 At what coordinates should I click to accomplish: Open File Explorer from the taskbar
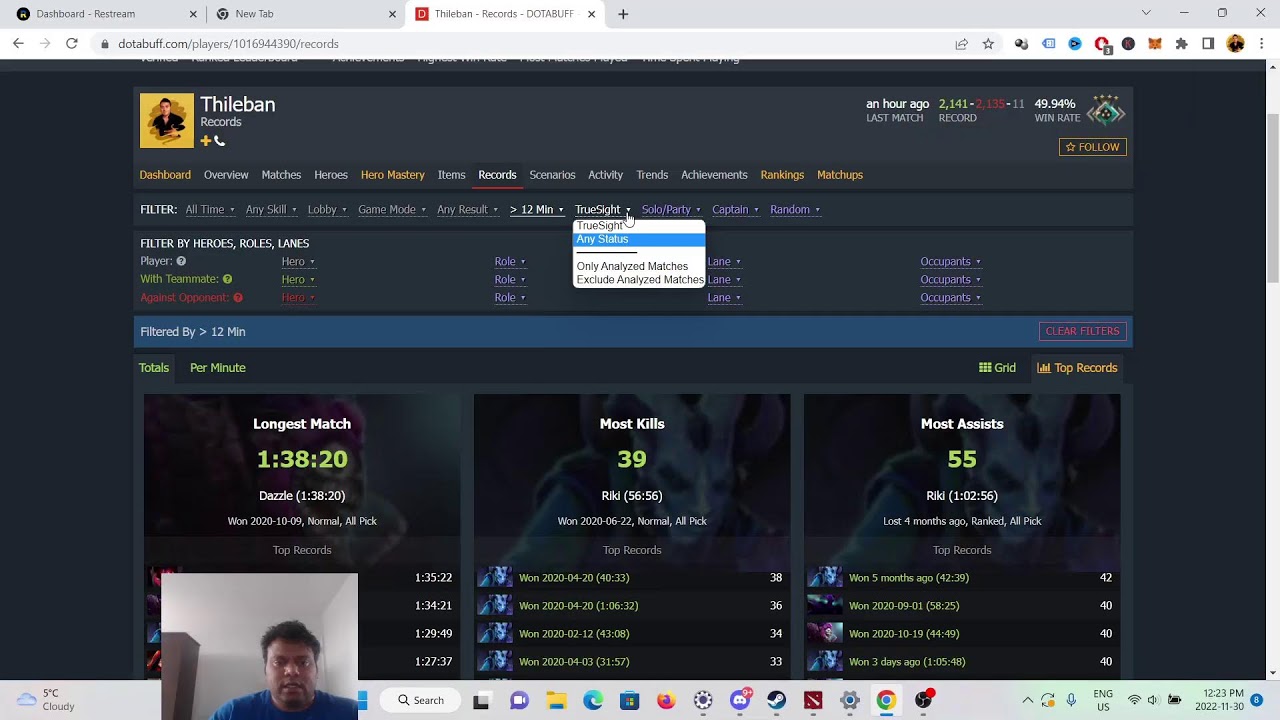click(556, 700)
